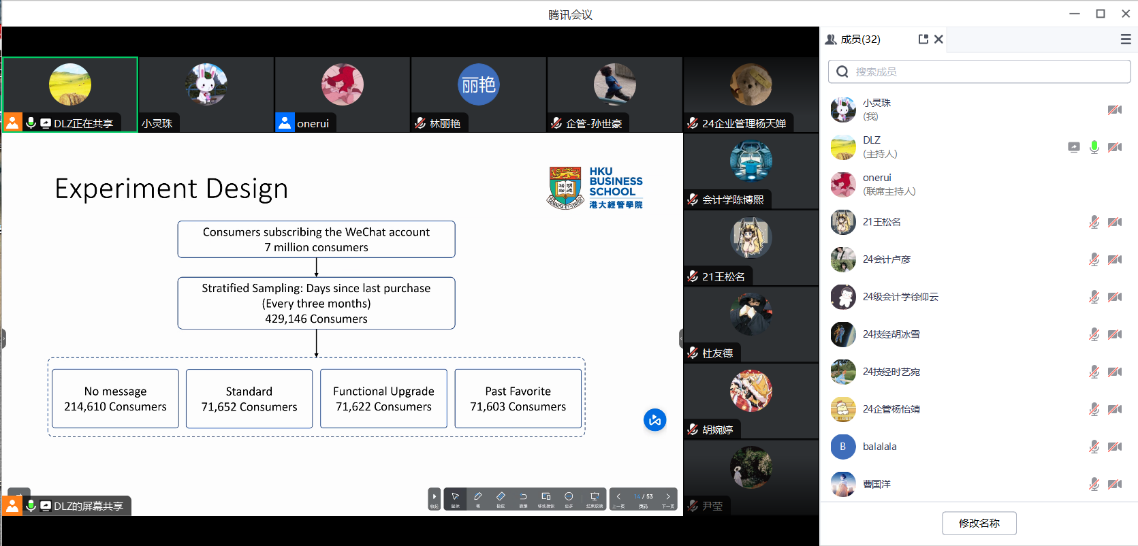
Task: Click the 搜索成员 search field
Action: pos(980,72)
